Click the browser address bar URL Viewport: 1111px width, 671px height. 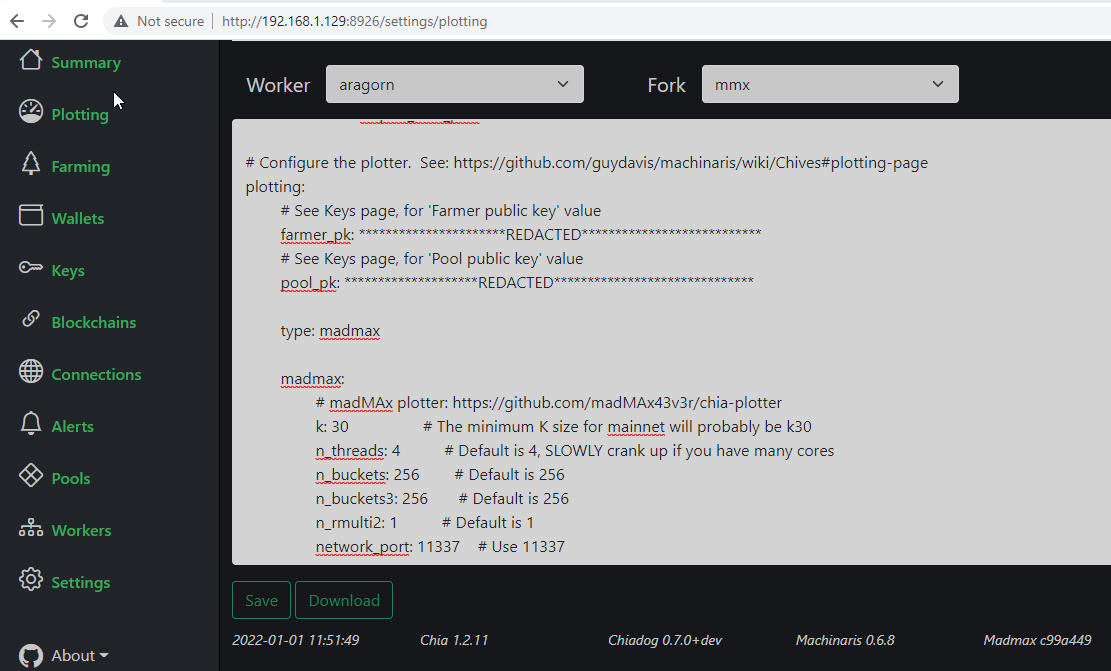click(x=354, y=21)
